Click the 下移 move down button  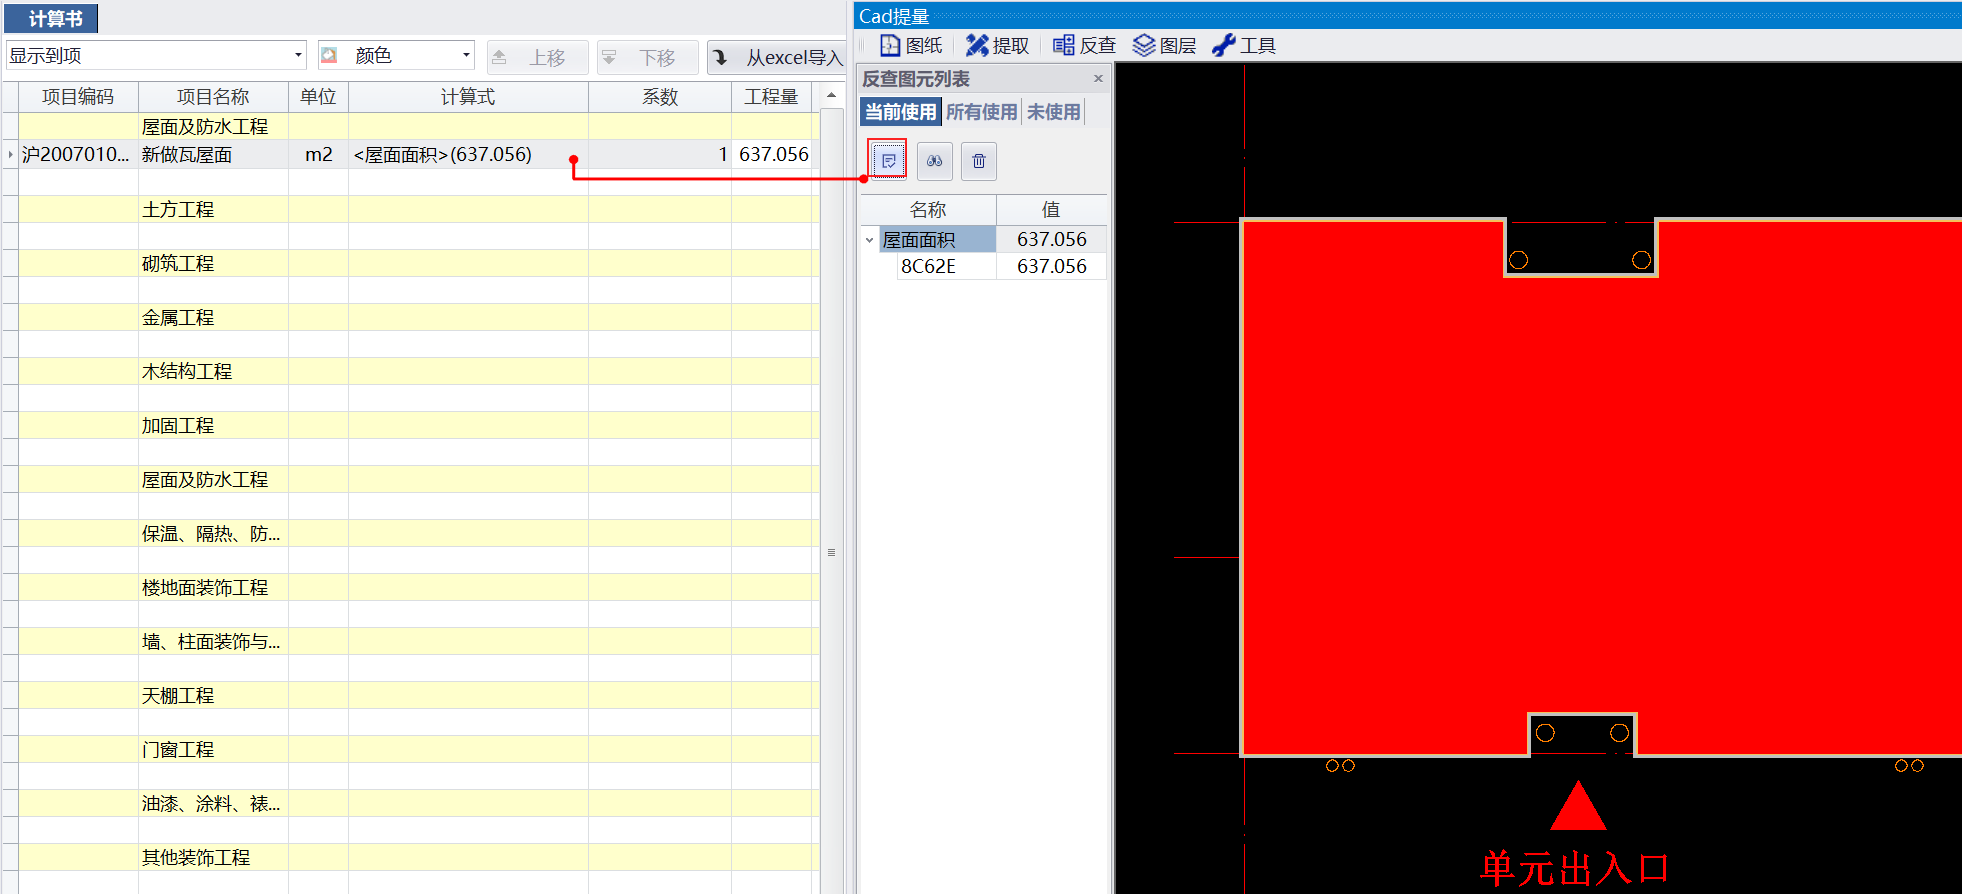(x=647, y=58)
